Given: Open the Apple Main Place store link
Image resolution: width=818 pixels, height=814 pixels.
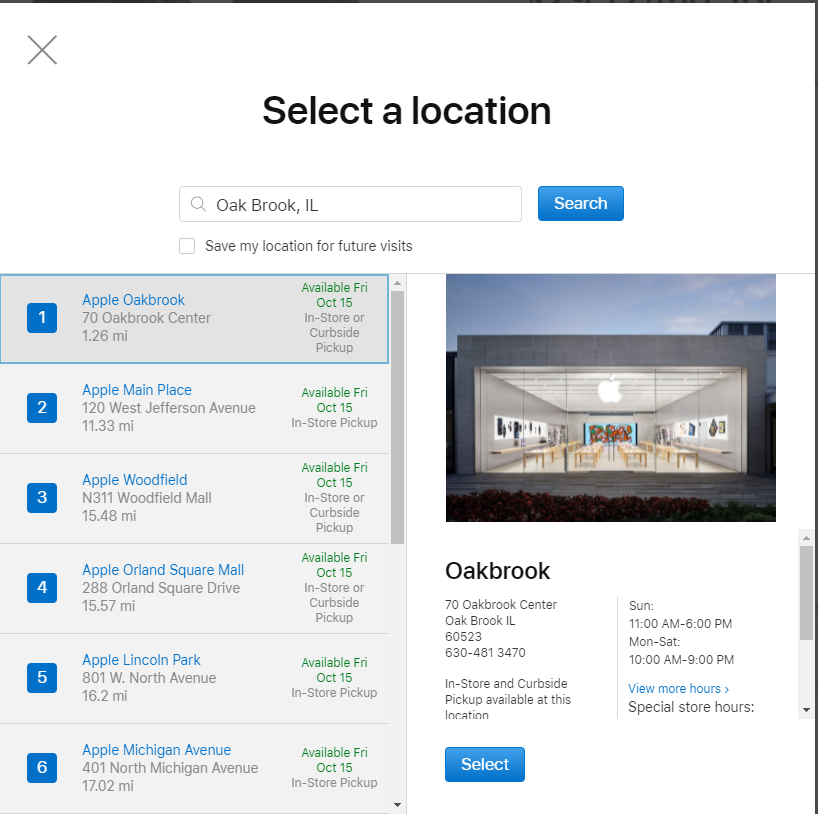Looking at the screenshot, I should 137,390.
